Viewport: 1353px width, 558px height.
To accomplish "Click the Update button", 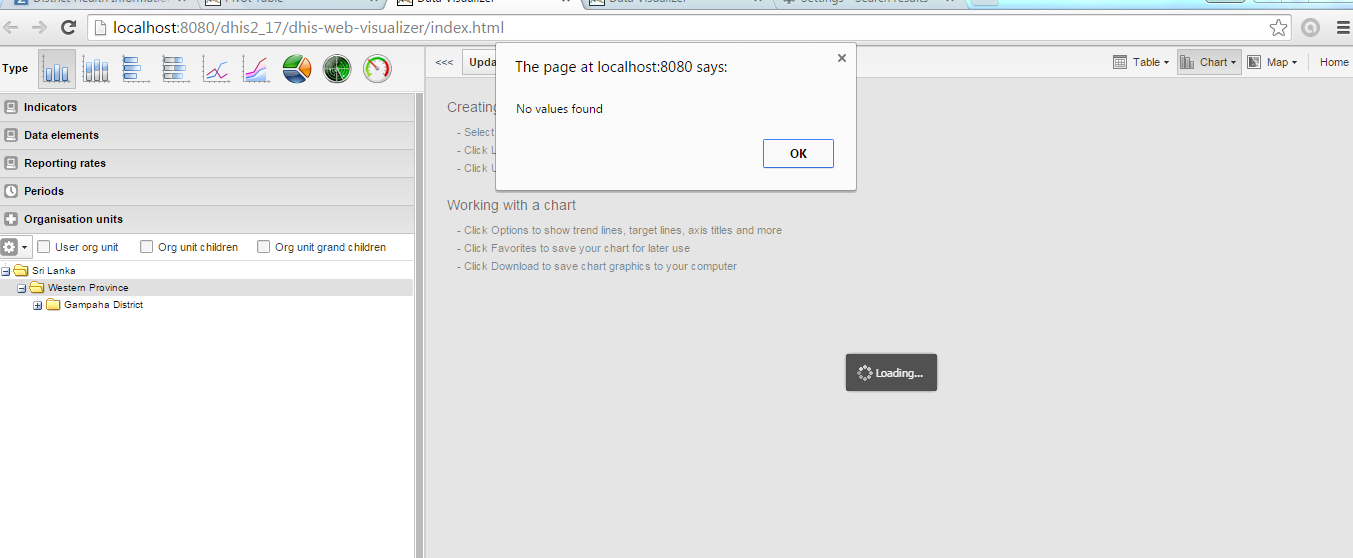I will pos(481,62).
